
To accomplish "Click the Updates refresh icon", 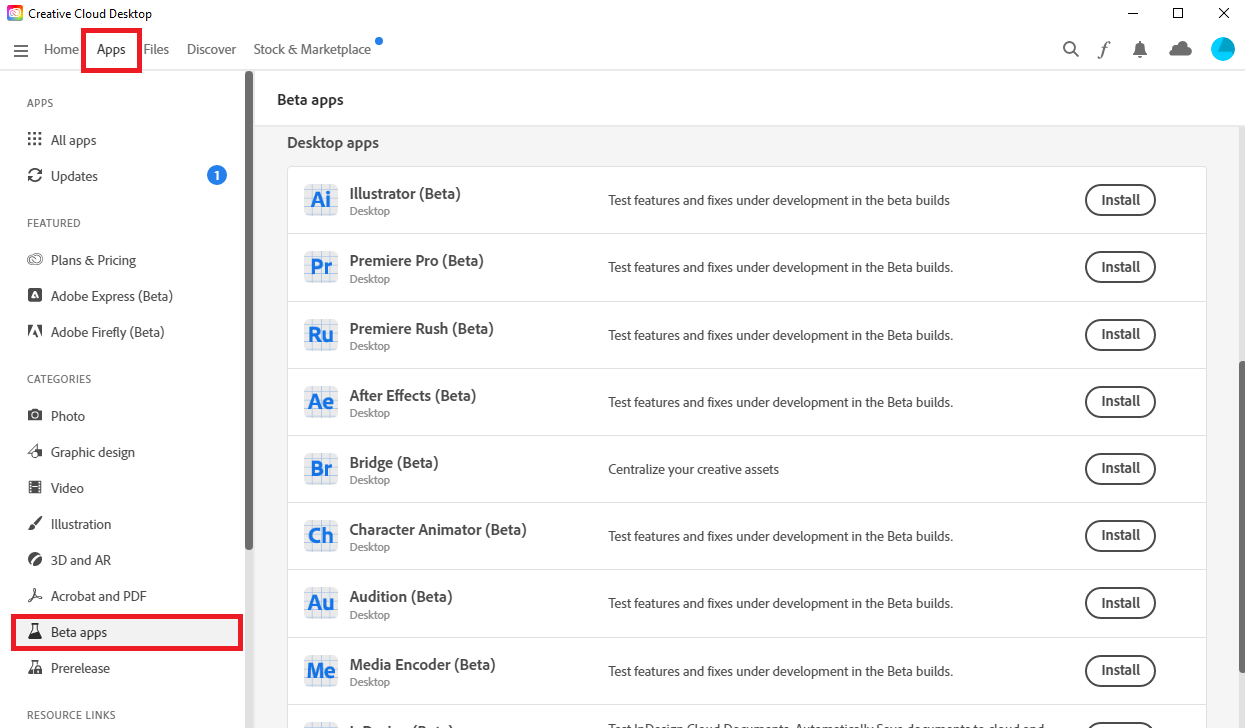I will (x=35, y=176).
